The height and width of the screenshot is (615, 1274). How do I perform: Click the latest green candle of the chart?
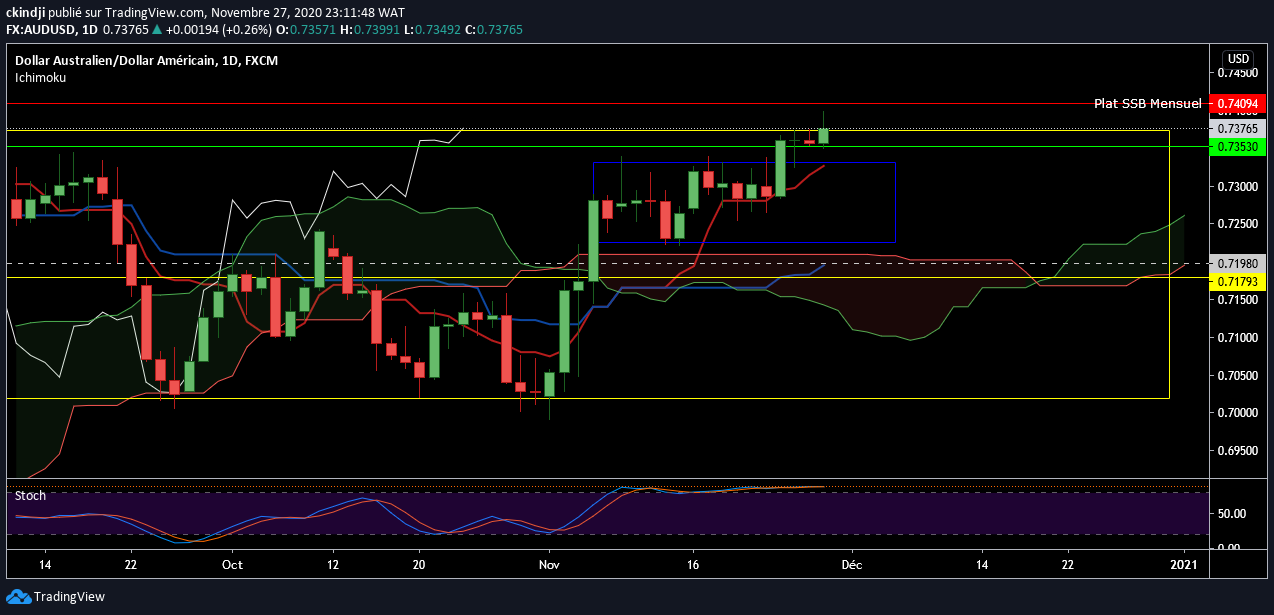(824, 136)
